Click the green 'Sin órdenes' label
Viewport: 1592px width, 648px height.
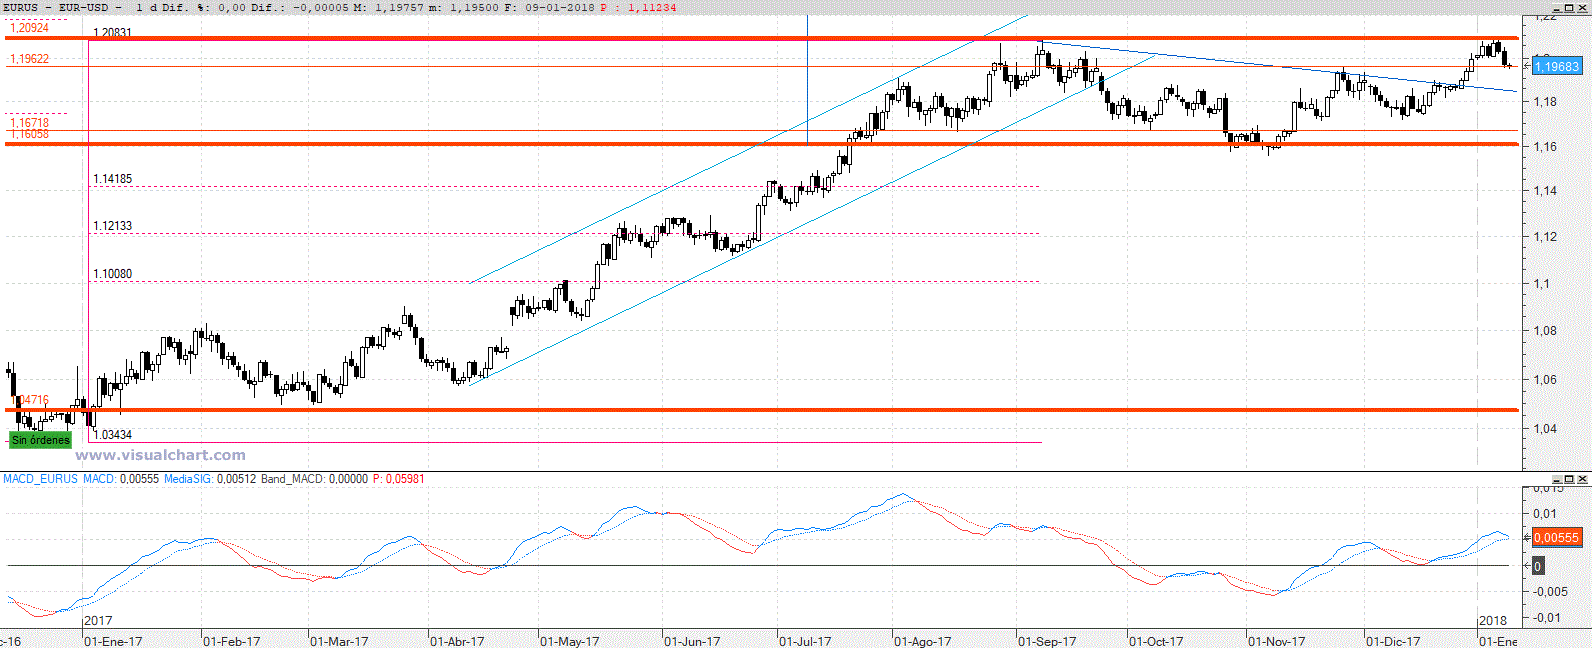(41, 440)
